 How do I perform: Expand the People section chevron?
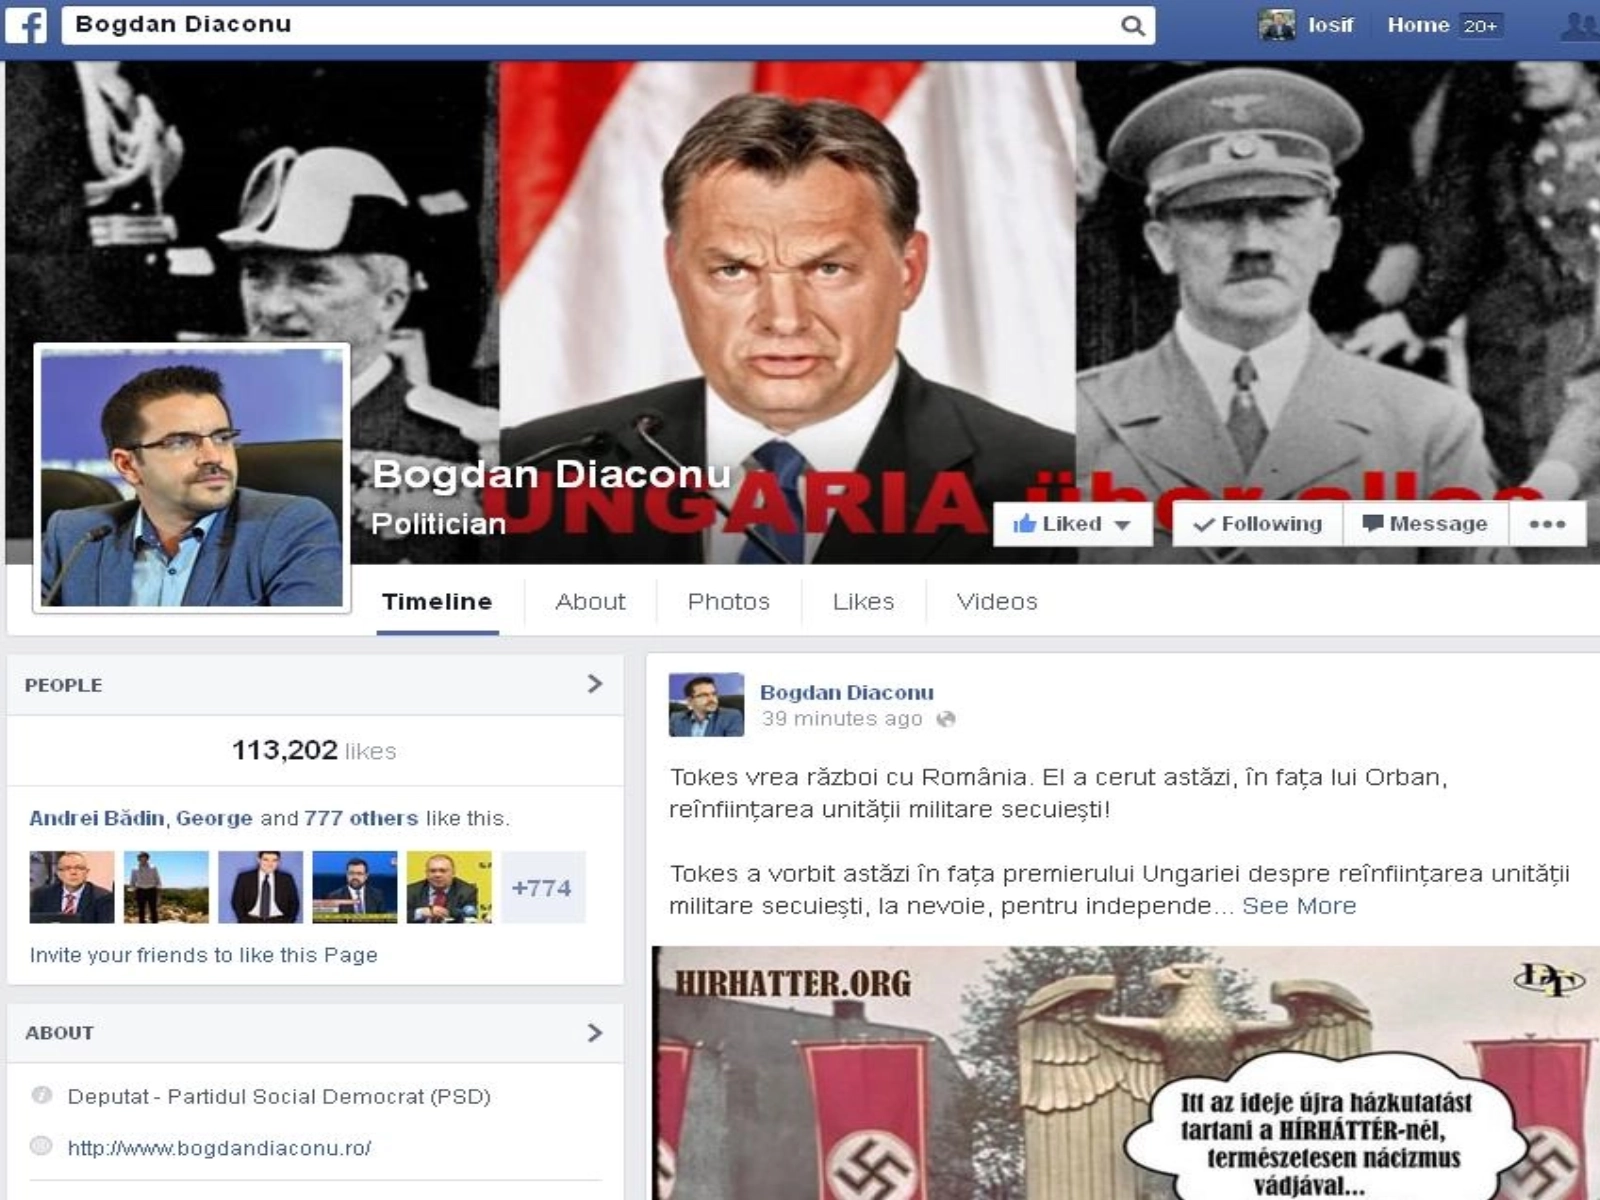click(x=595, y=684)
